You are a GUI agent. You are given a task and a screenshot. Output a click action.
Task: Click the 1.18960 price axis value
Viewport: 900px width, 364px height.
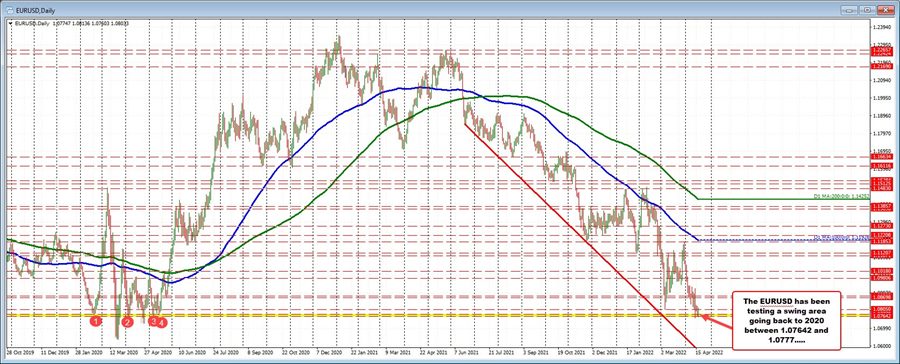click(882, 115)
